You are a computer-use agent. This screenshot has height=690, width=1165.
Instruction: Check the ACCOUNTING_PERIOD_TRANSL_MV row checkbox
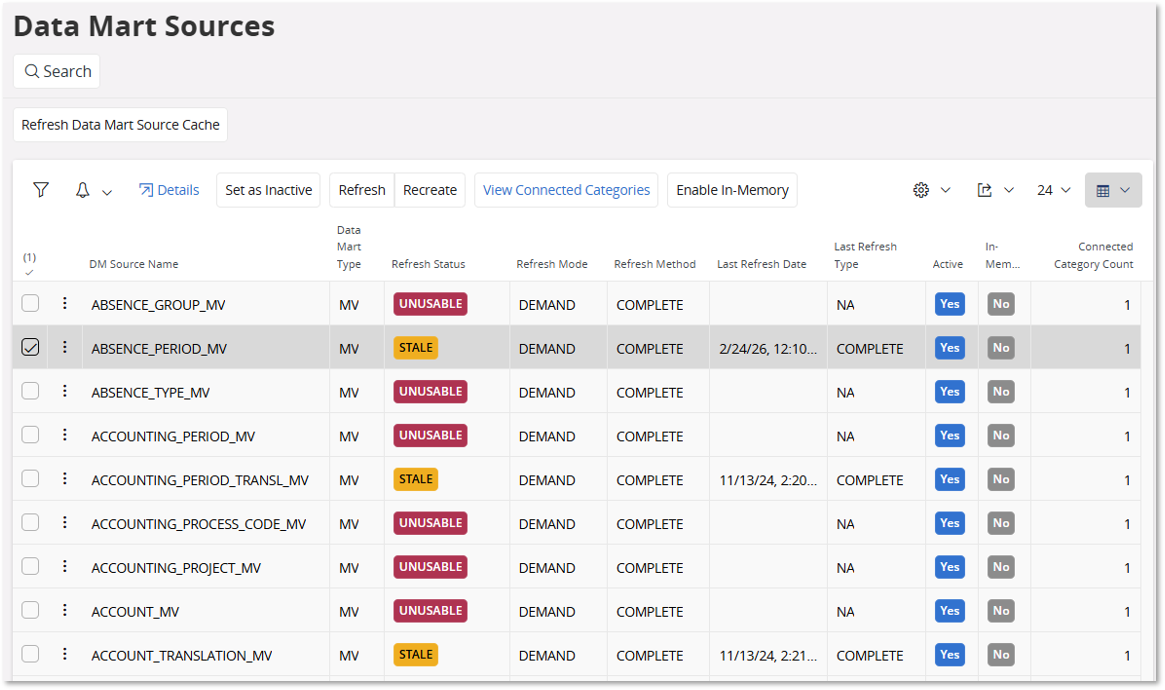(x=30, y=478)
